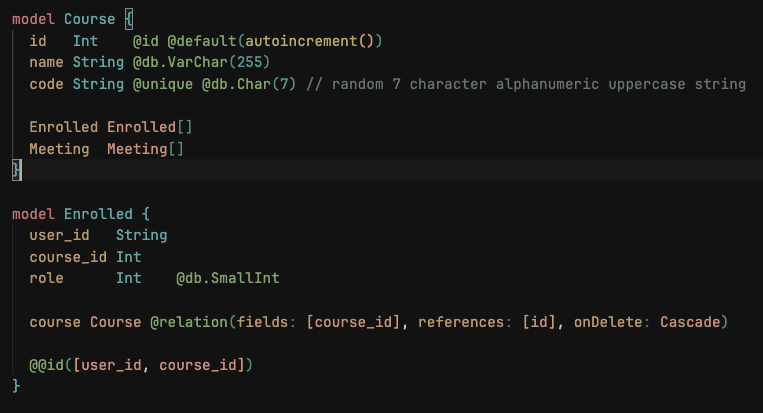Click the opening brace after Course
The height and width of the screenshot is (413, 763).
point(129,19)
